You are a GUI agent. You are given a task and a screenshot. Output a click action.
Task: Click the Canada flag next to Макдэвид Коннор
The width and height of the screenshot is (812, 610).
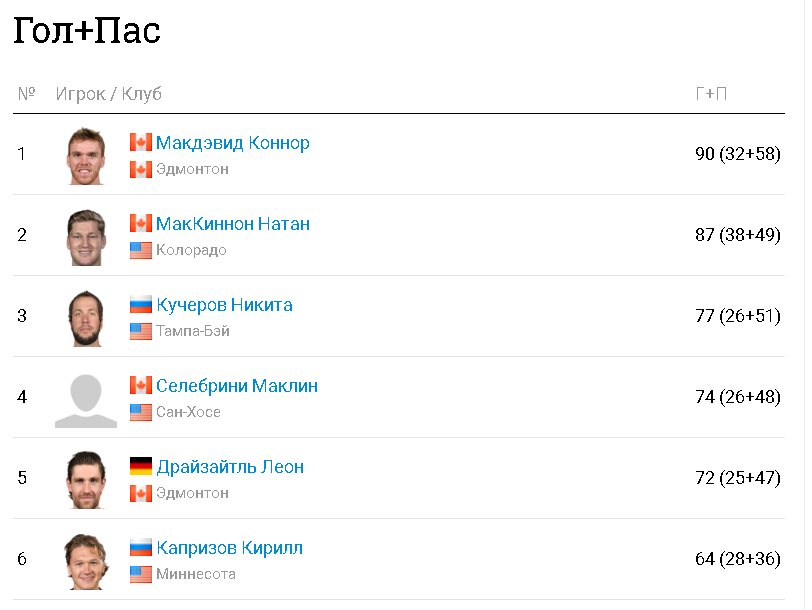(140, 142)
